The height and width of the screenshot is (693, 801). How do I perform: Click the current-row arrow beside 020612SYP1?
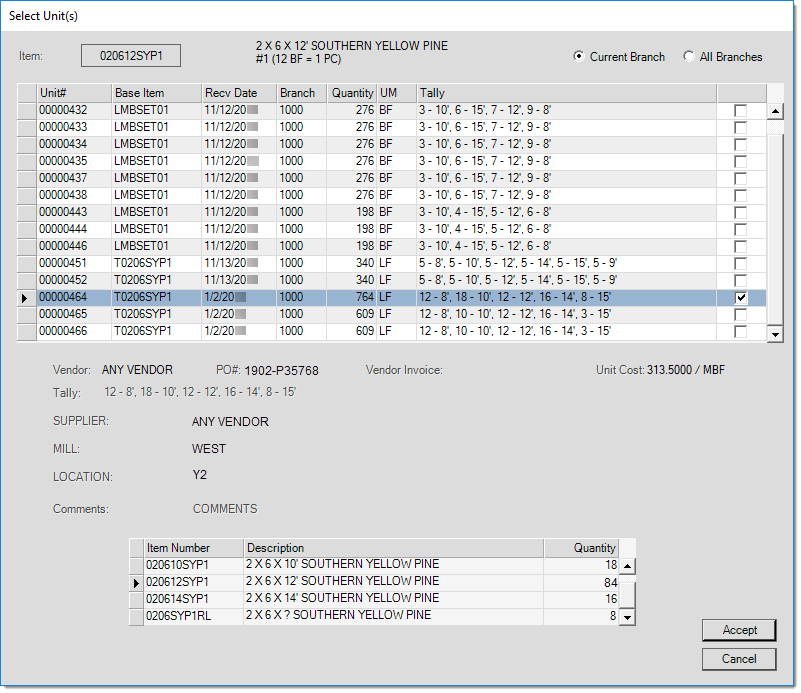[x=136, y=583]
